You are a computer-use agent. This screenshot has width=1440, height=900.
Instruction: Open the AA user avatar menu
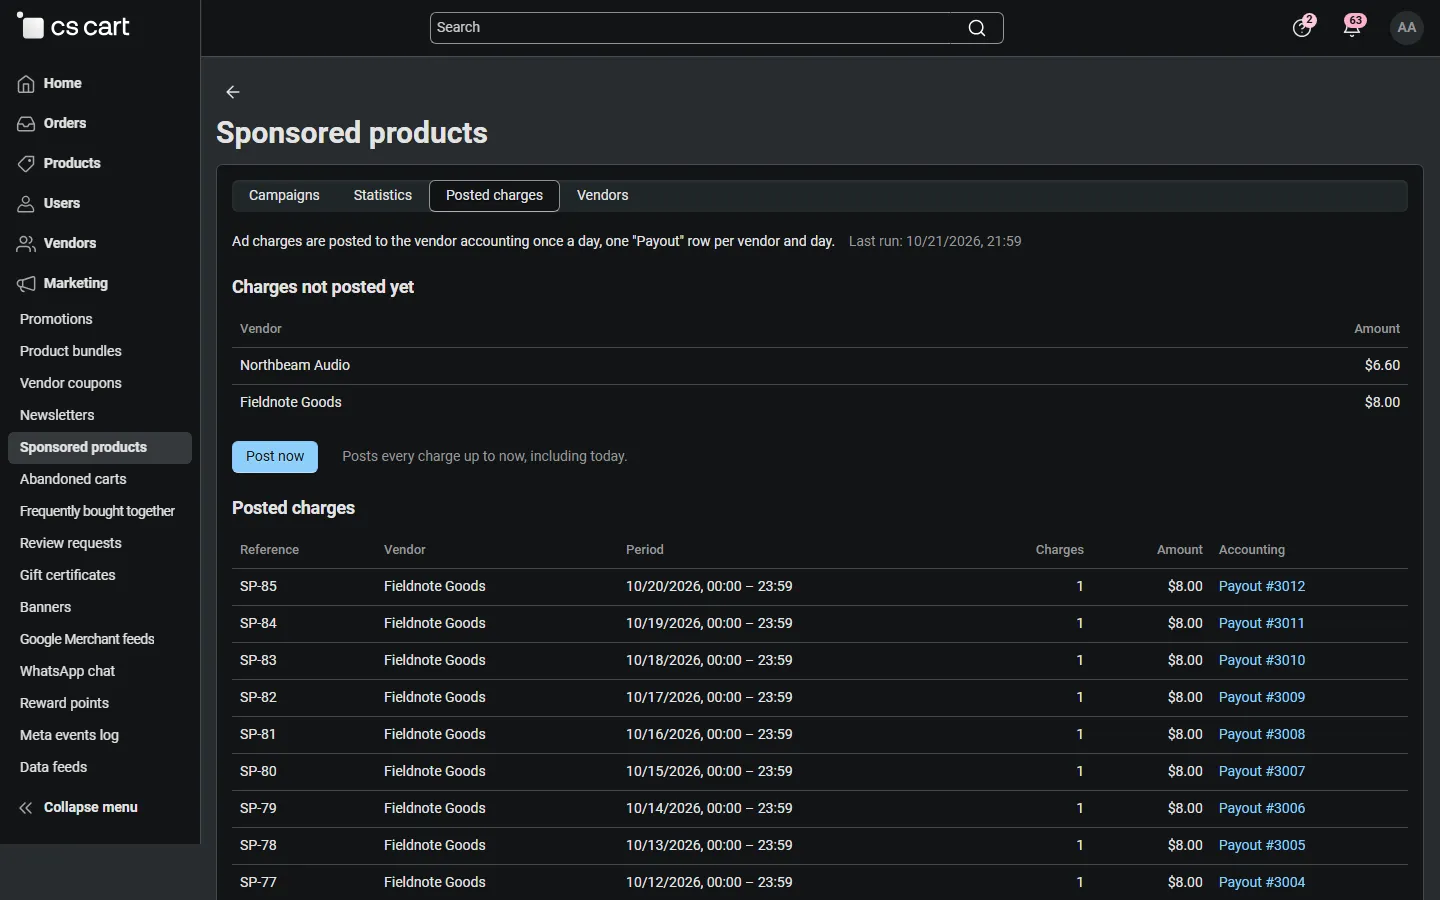pos(1407,27)
